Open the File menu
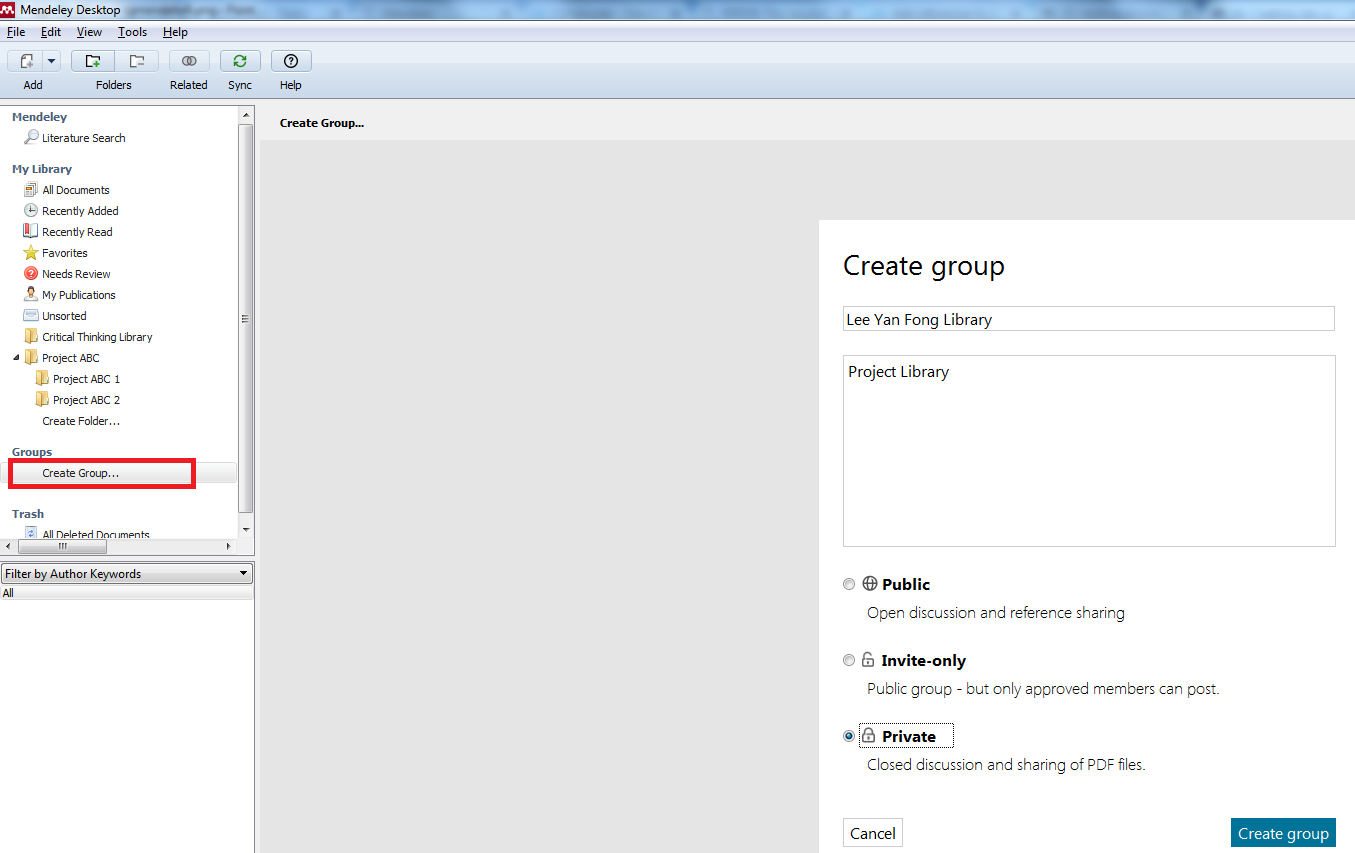 coord(15,32)
